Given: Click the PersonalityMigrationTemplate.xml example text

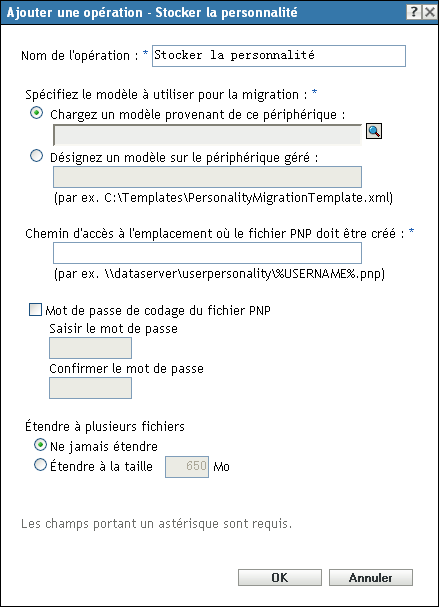Looking at the screenshot, I should tap(223, 198).
